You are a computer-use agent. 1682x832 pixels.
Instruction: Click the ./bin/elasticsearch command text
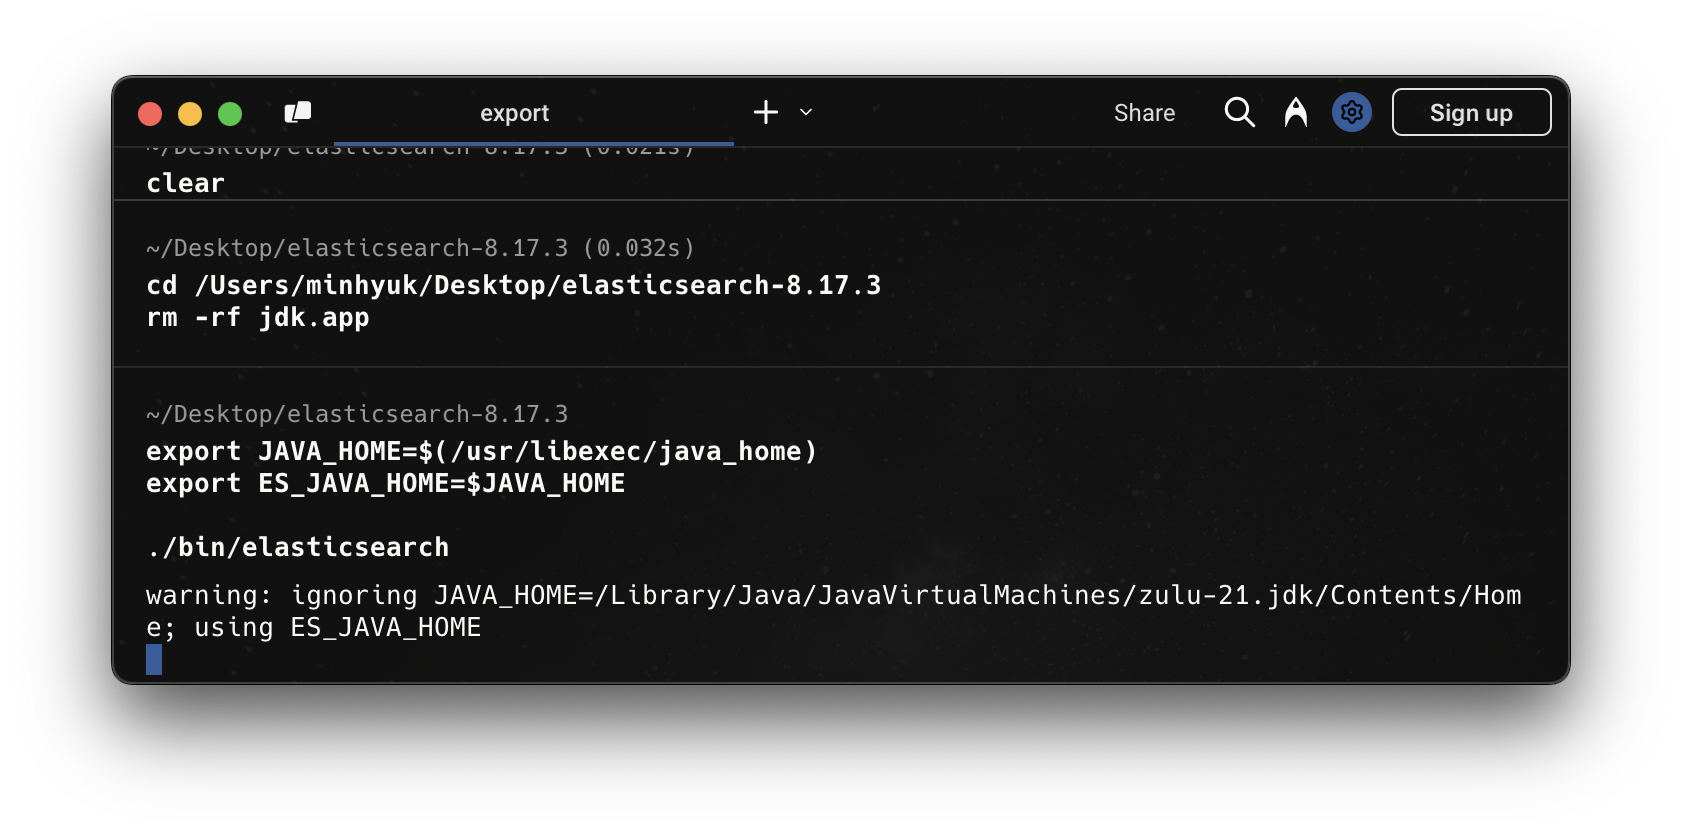tap(298, 547)
